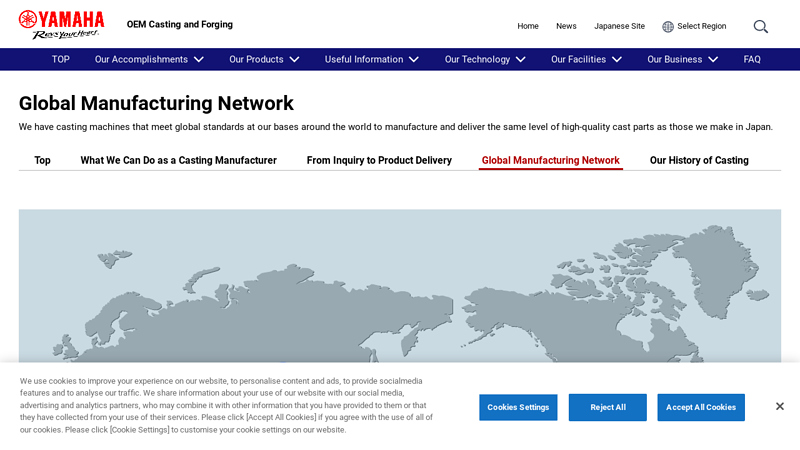
Task: Click the world map image
Action: pyautogui.click(x=399, y=286)
